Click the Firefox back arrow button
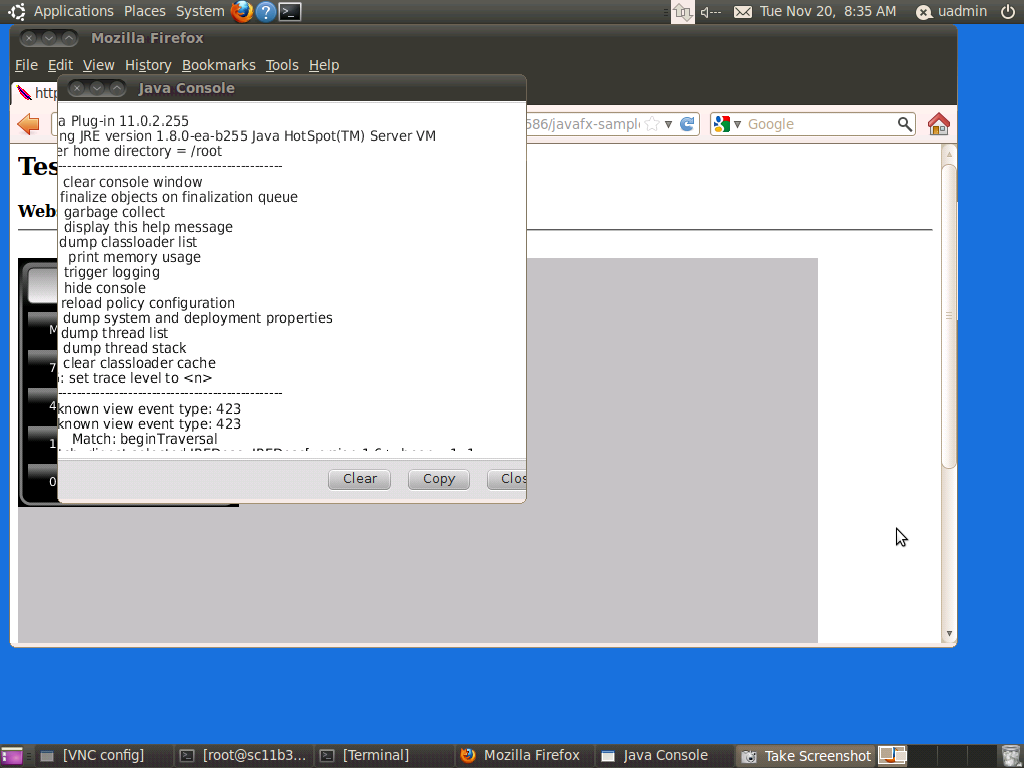Screen dimensions: 1024x768 [29, 124]
